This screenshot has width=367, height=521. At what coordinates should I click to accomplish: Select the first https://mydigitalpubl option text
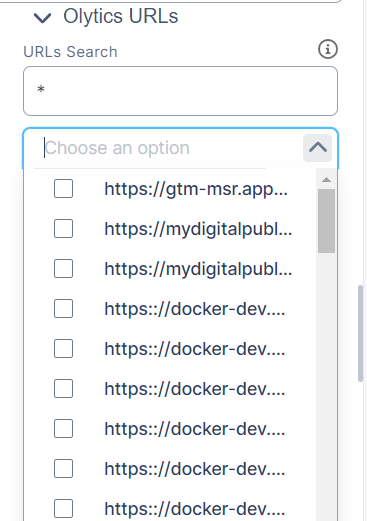click(x=198, y=229)
